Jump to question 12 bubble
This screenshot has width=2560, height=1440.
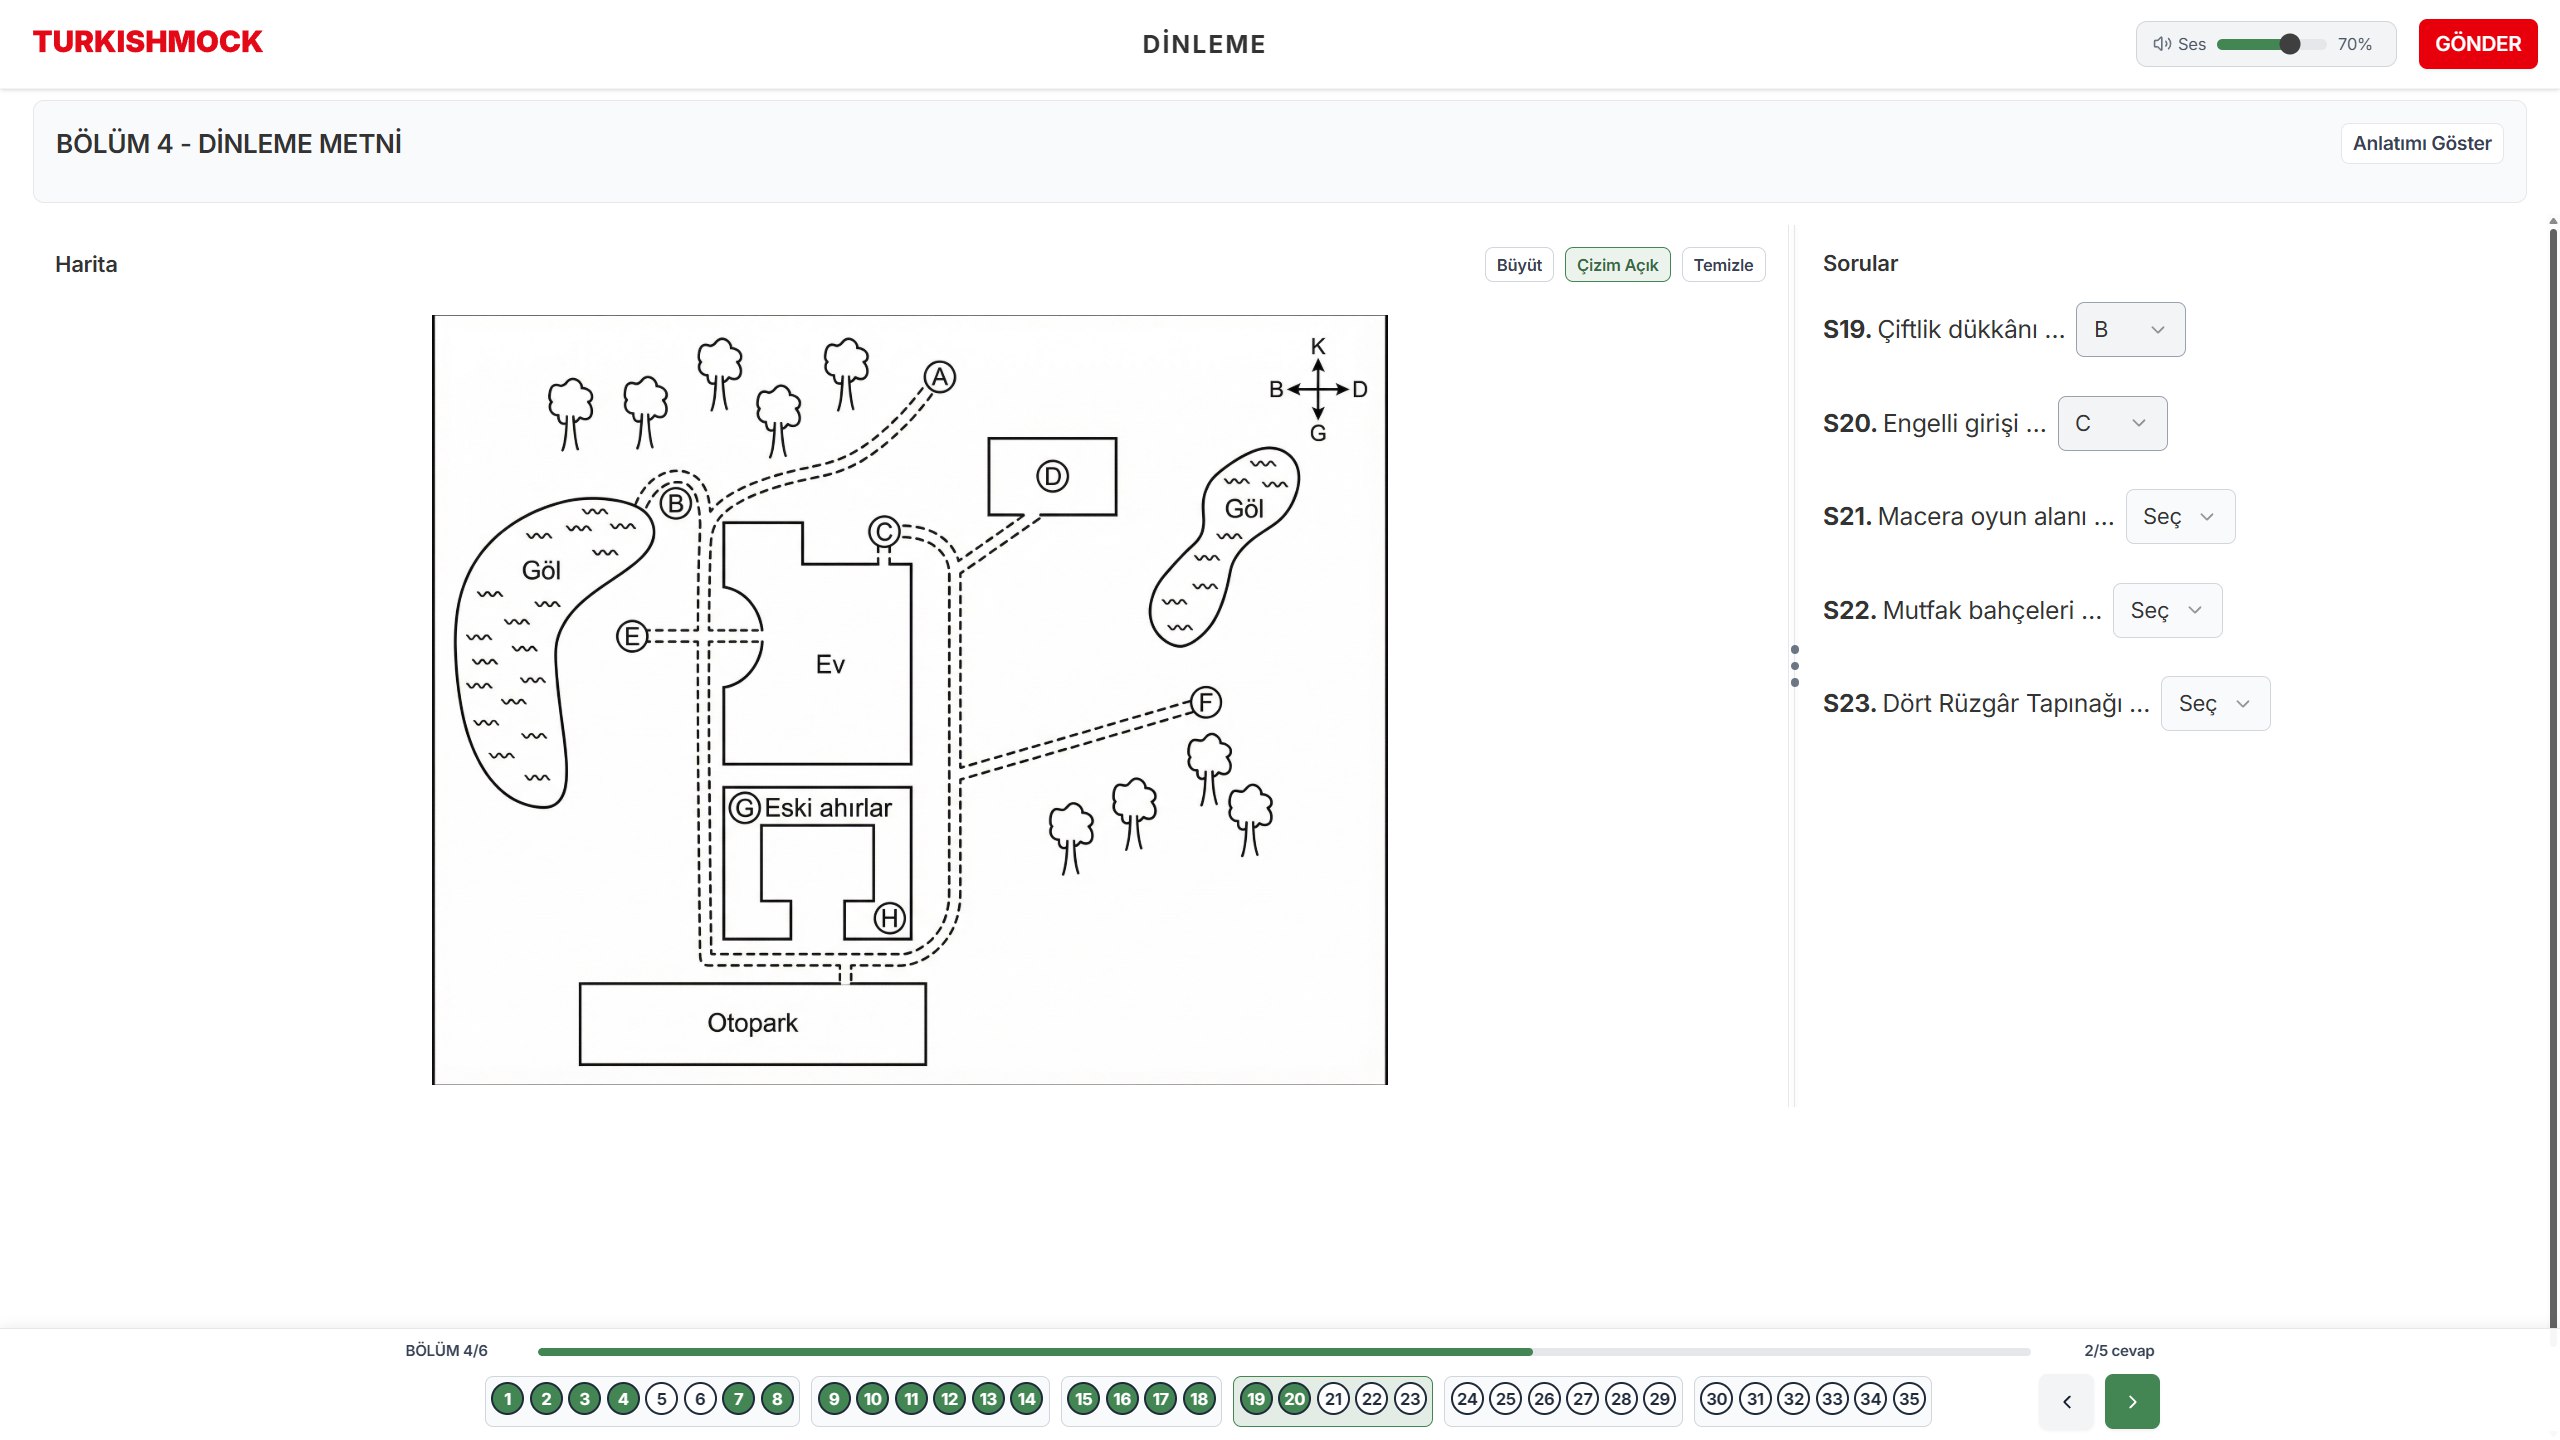[950, 1399]
